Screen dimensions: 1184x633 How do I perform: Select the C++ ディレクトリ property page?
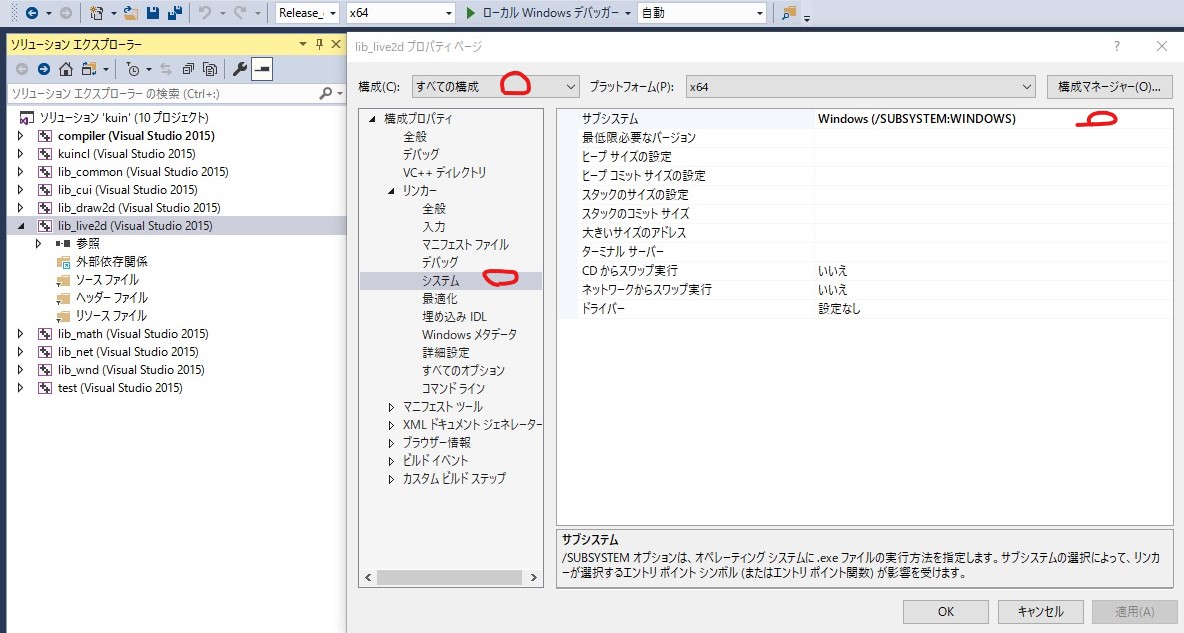click(x=444, y=173)
